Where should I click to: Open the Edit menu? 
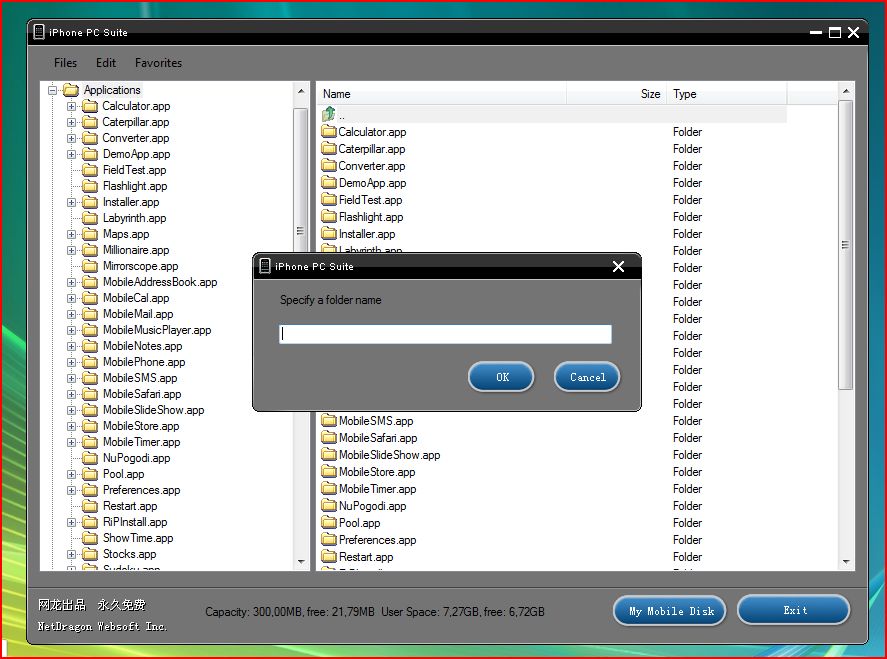pos(106,63)
